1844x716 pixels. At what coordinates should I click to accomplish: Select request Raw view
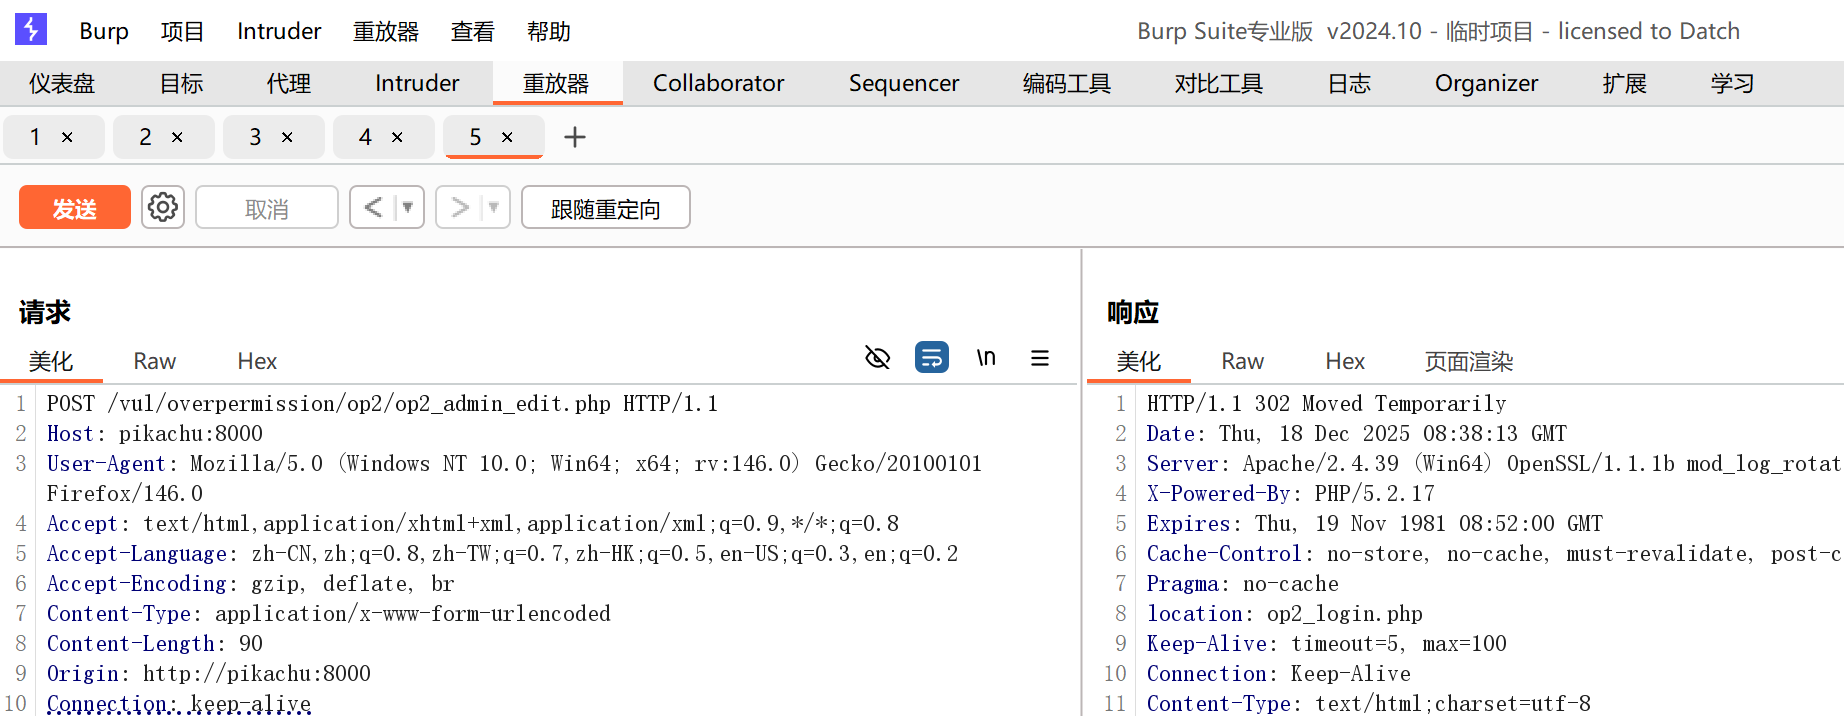pos(155,361)
